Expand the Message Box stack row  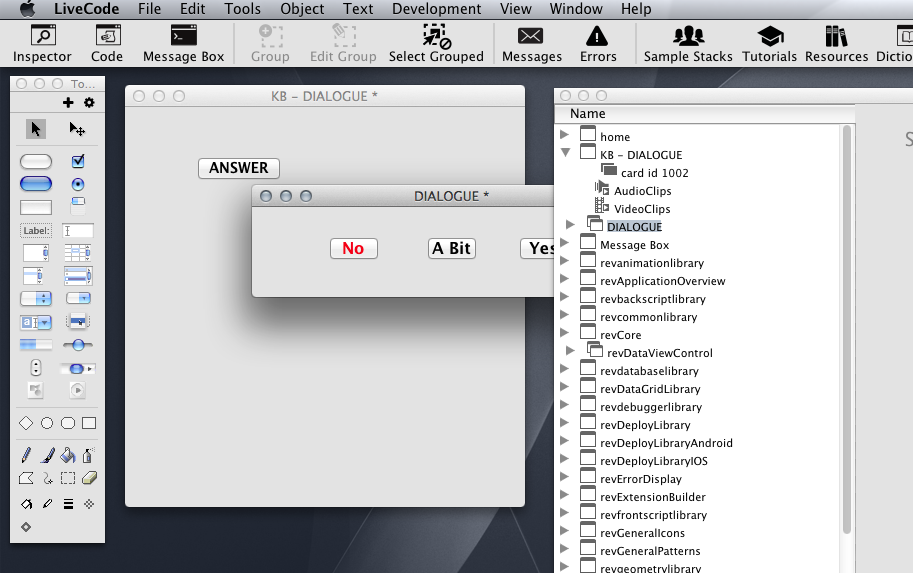pyautogui.click(x=564, y=243)
